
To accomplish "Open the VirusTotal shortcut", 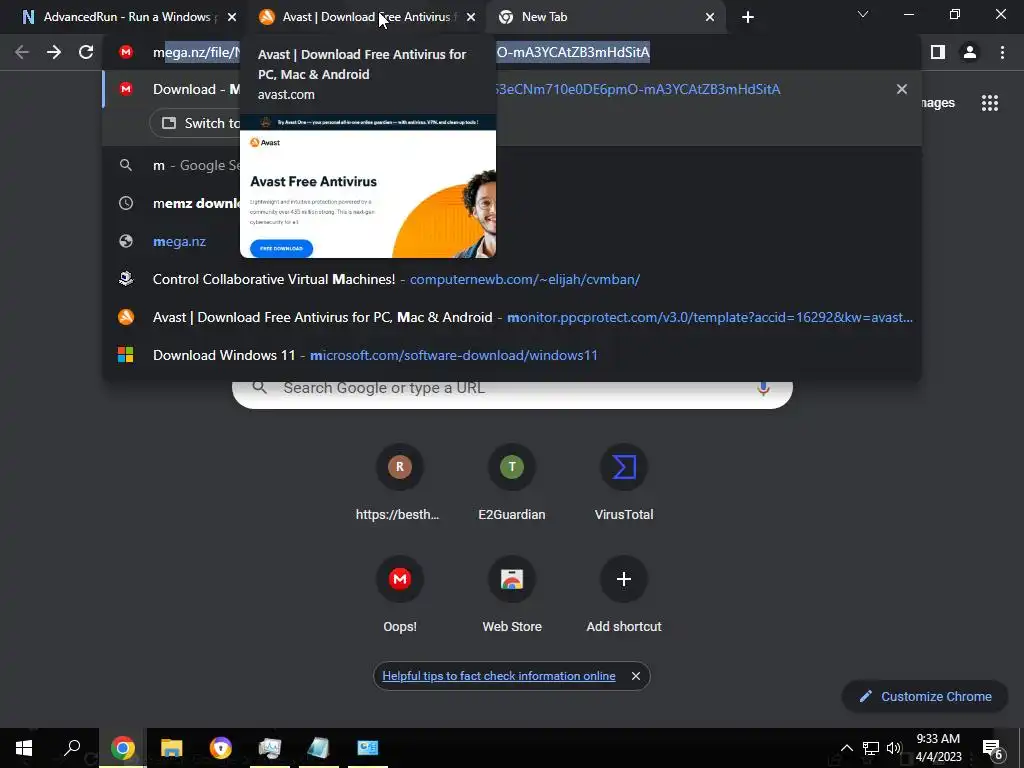I will [x=624, y=482].
